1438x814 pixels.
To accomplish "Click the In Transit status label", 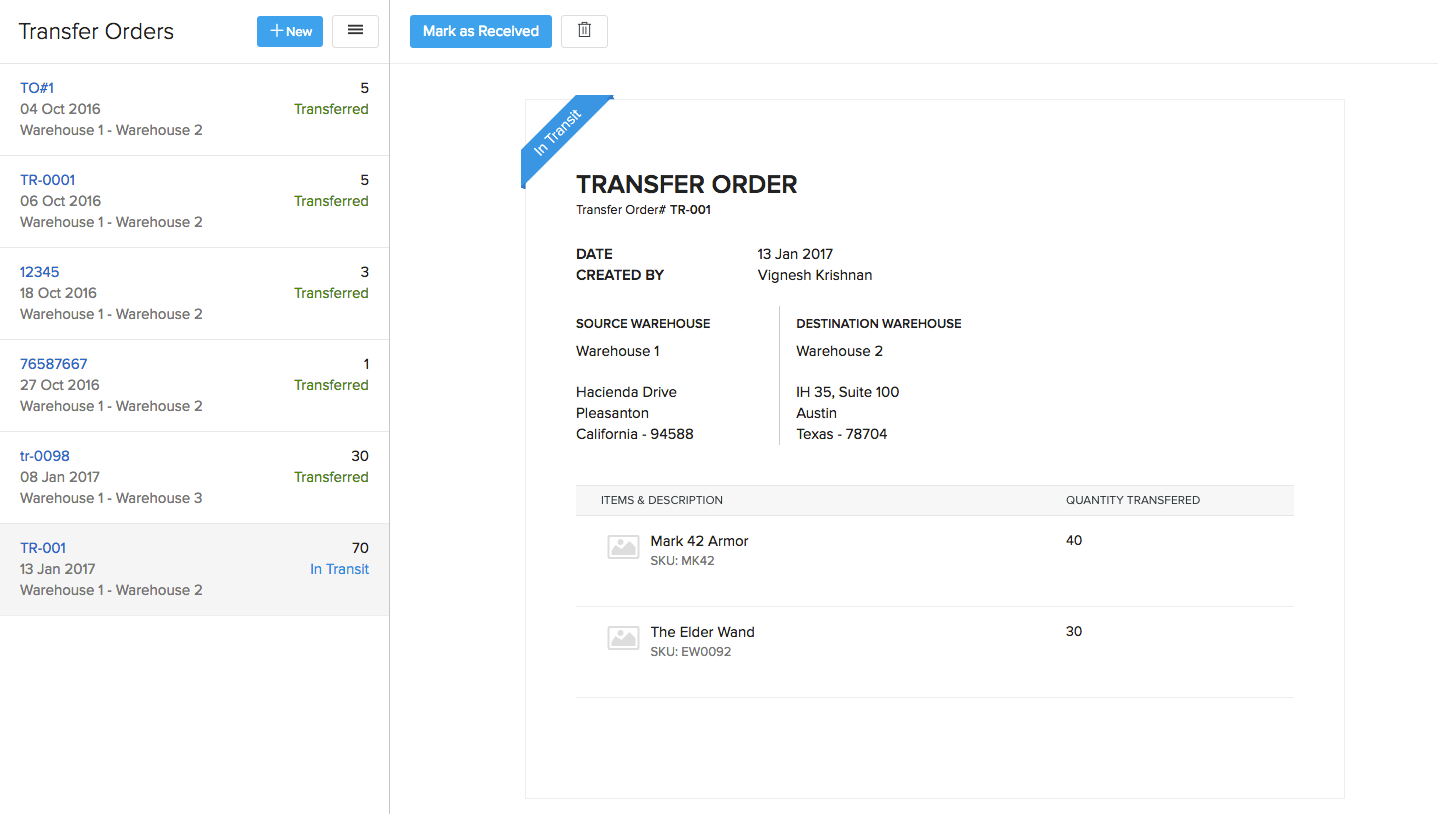I will pyautogui.click(x=339, y=569).
